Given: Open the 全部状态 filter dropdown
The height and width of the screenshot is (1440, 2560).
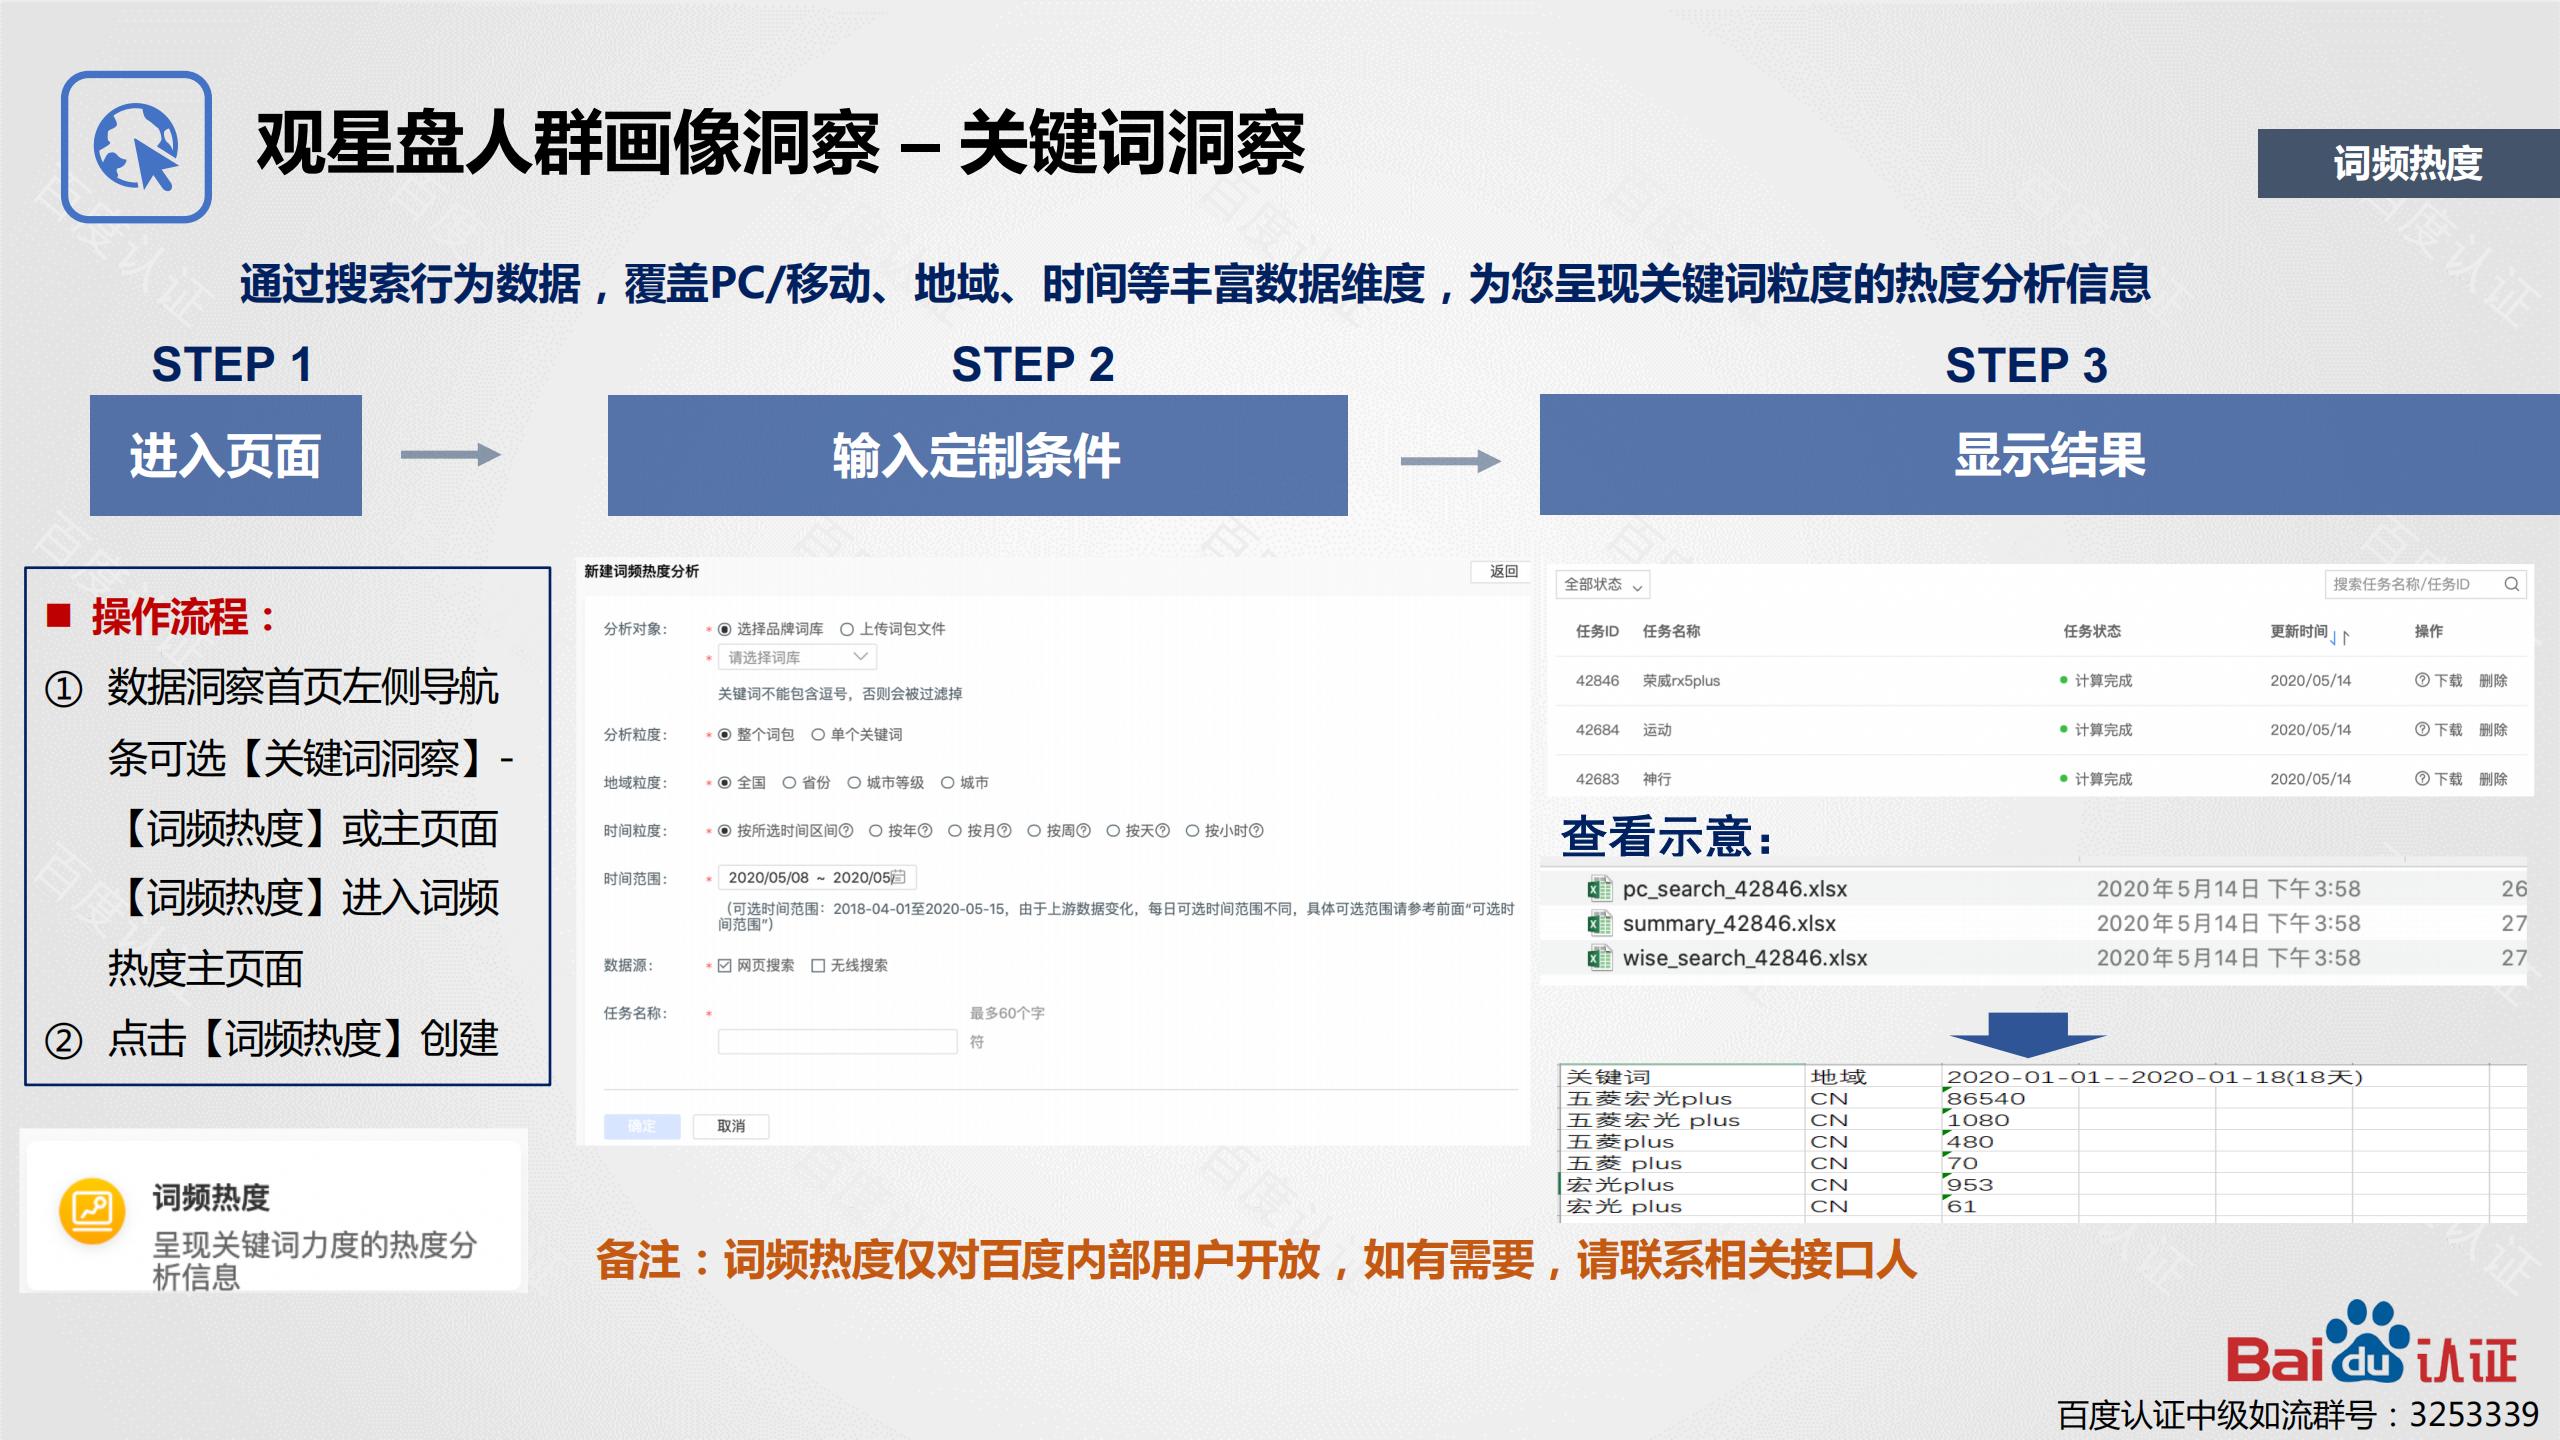Looking at the screenshot, I should (x=1602, y=585).
